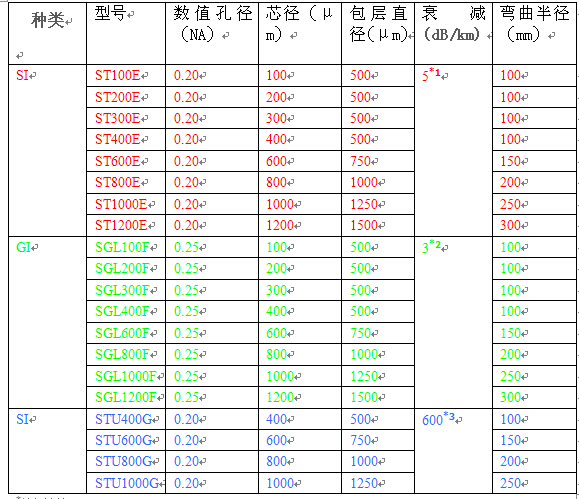Click the red 5*1 attenuation cell
Viewport: 579px width, 499px height.
pos(453,150)
